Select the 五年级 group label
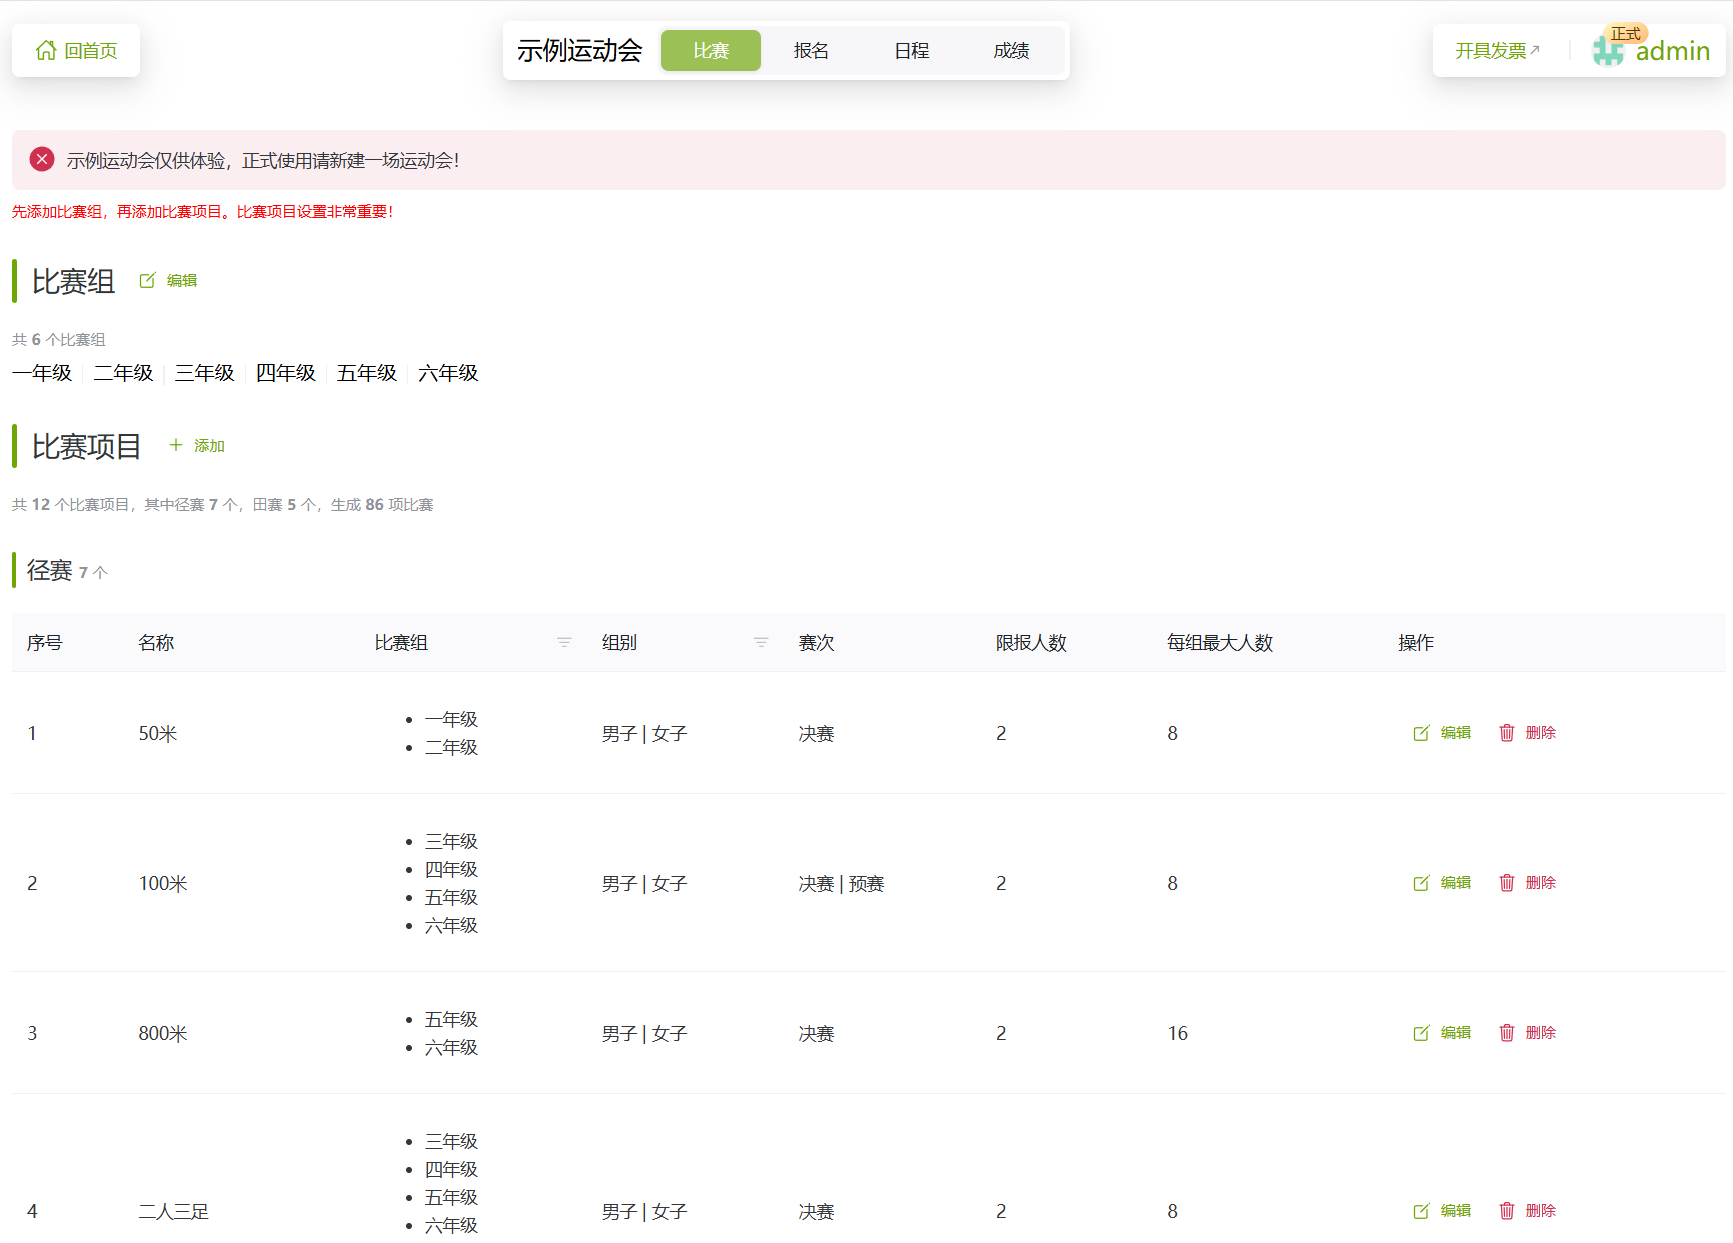Screen dimensions: 1733x1243 pos(367,373)
